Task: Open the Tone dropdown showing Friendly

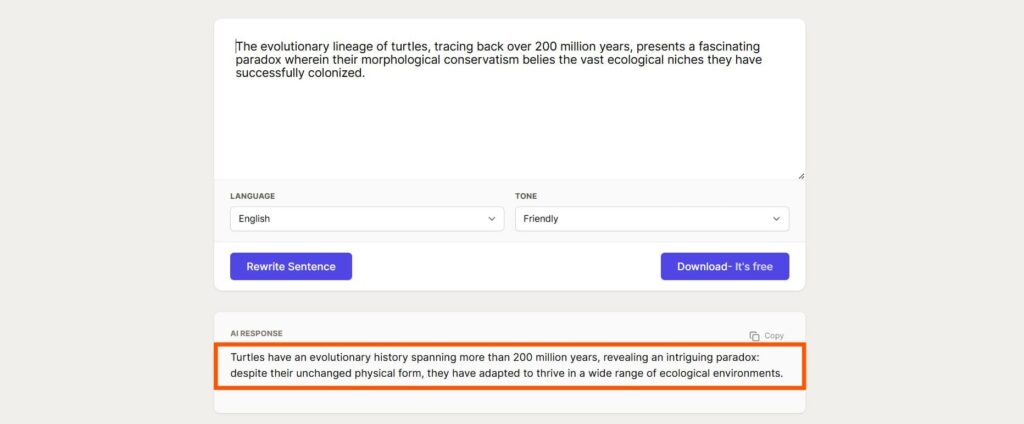Action: [652, 219]
